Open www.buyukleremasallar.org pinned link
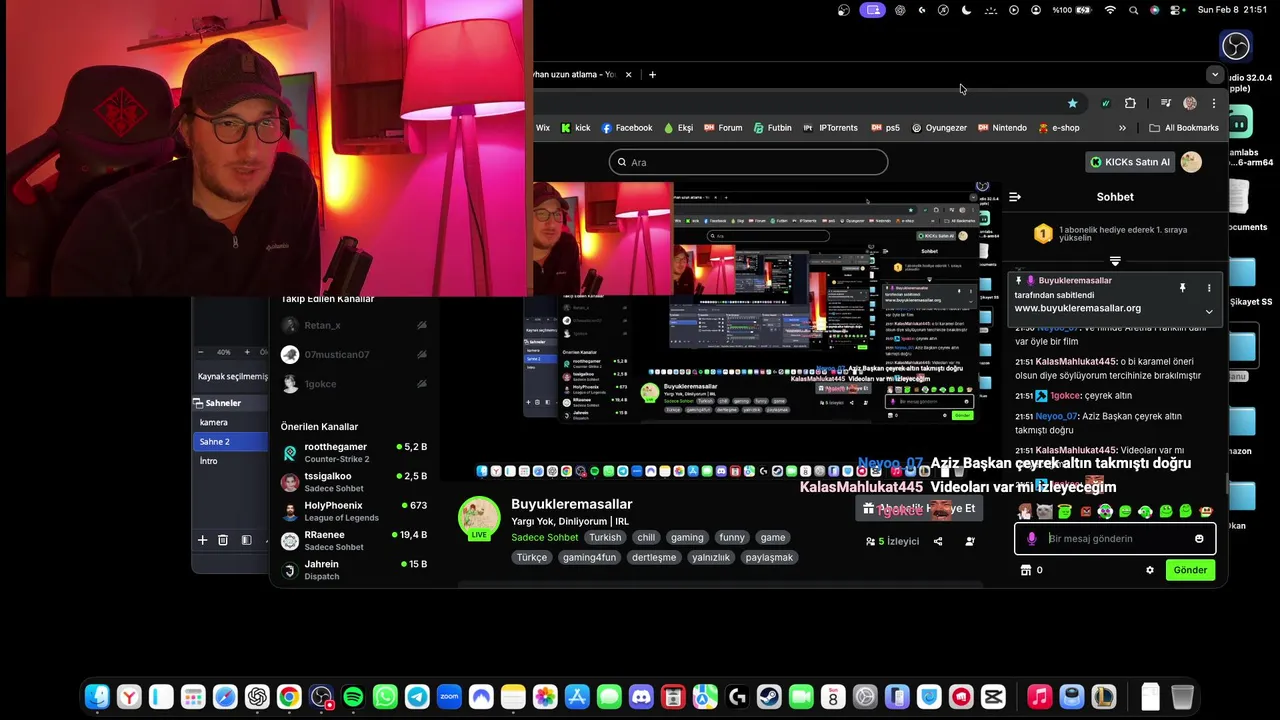This screenshot has height=720, width=1280. [x=1078, y=308]
